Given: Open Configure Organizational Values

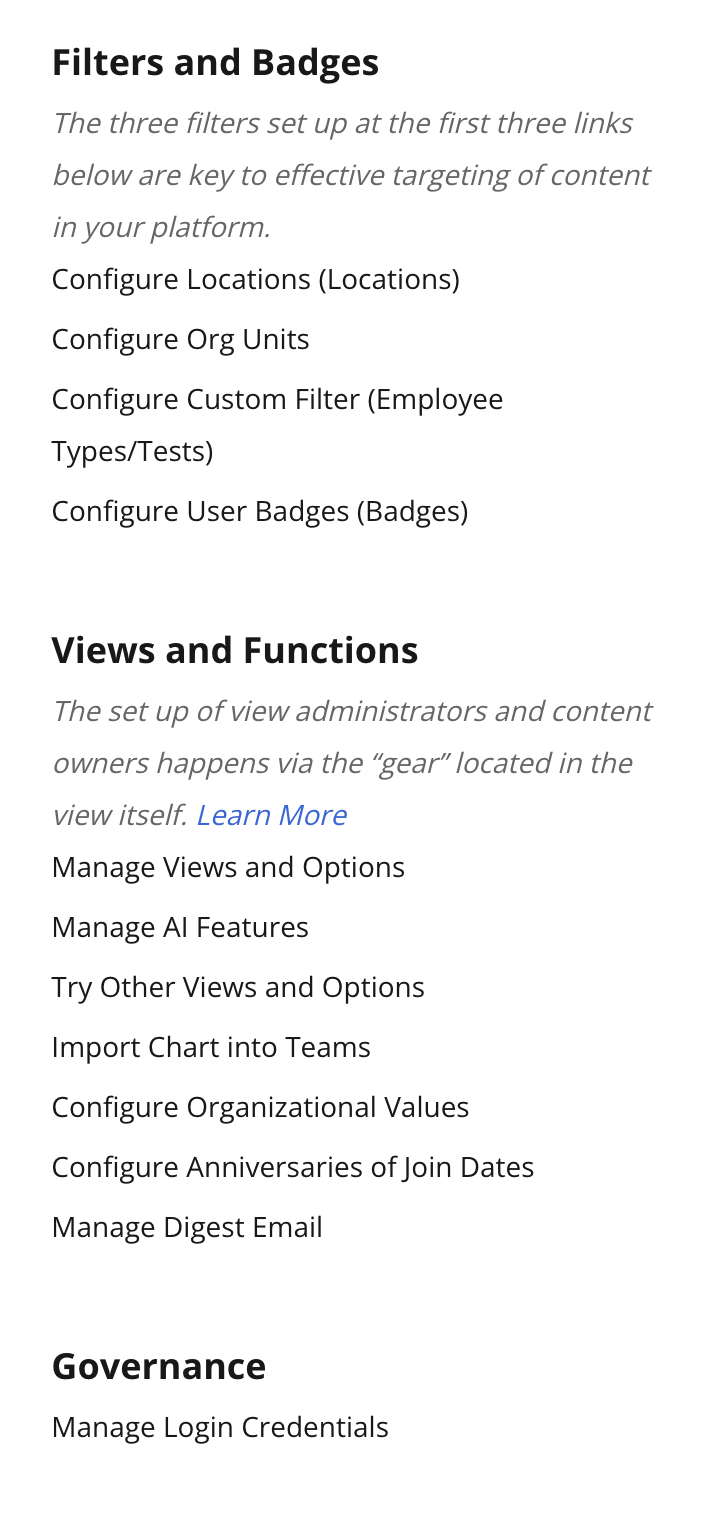Looking at the screenshot, I should 260,1108.
